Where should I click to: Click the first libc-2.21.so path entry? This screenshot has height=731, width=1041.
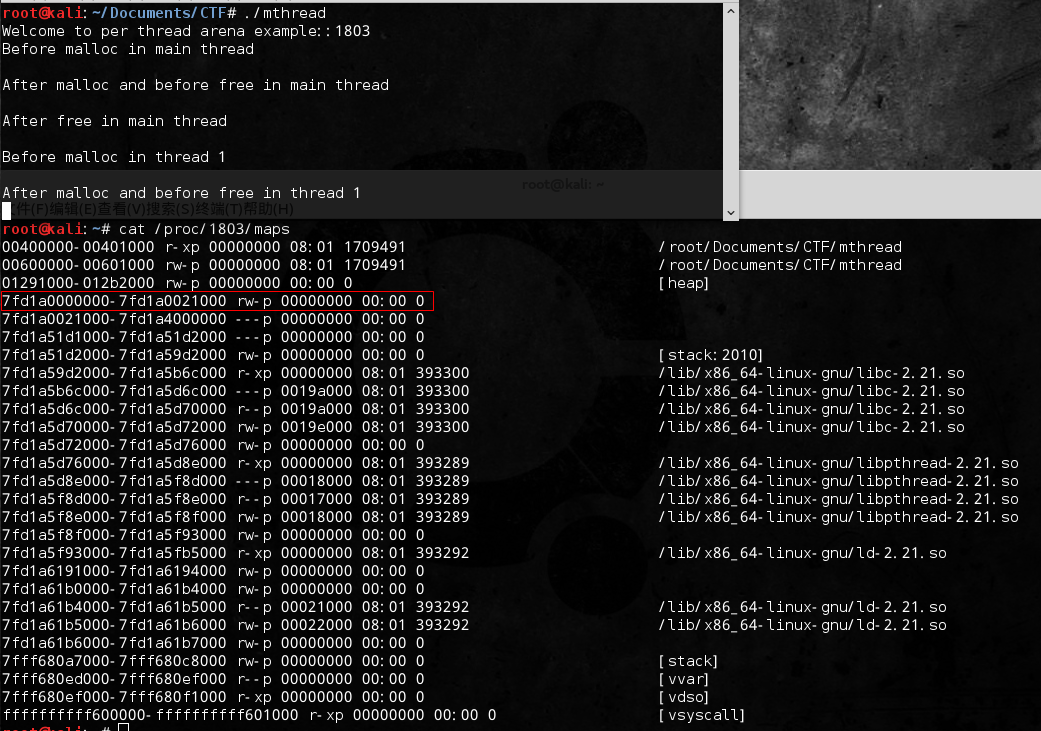tap(811, 373)
